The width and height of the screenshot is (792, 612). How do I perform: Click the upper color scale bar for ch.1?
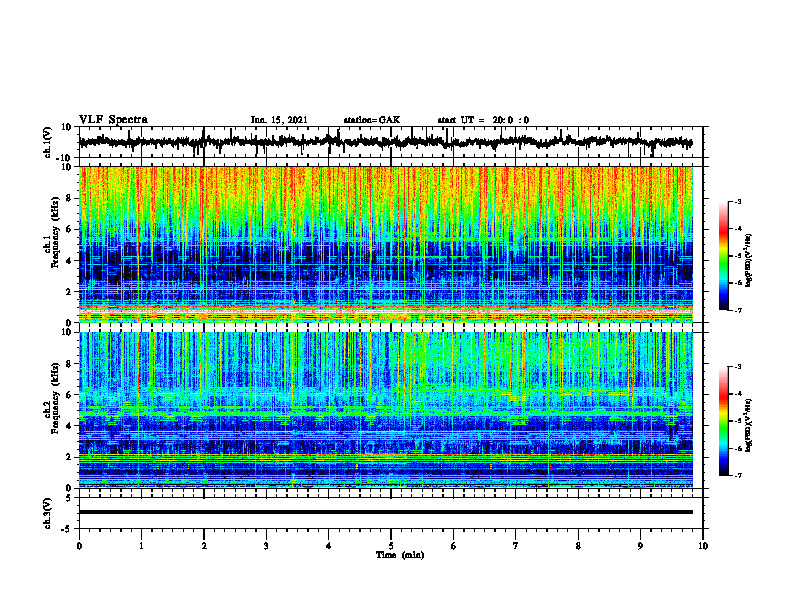tap(724, 256)
